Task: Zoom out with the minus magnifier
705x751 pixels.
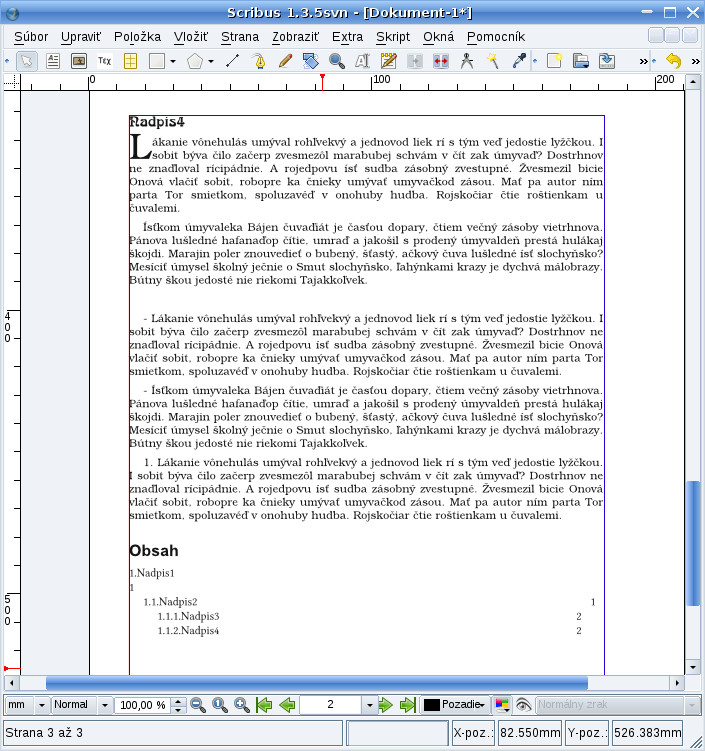Action: click(198, 705)
